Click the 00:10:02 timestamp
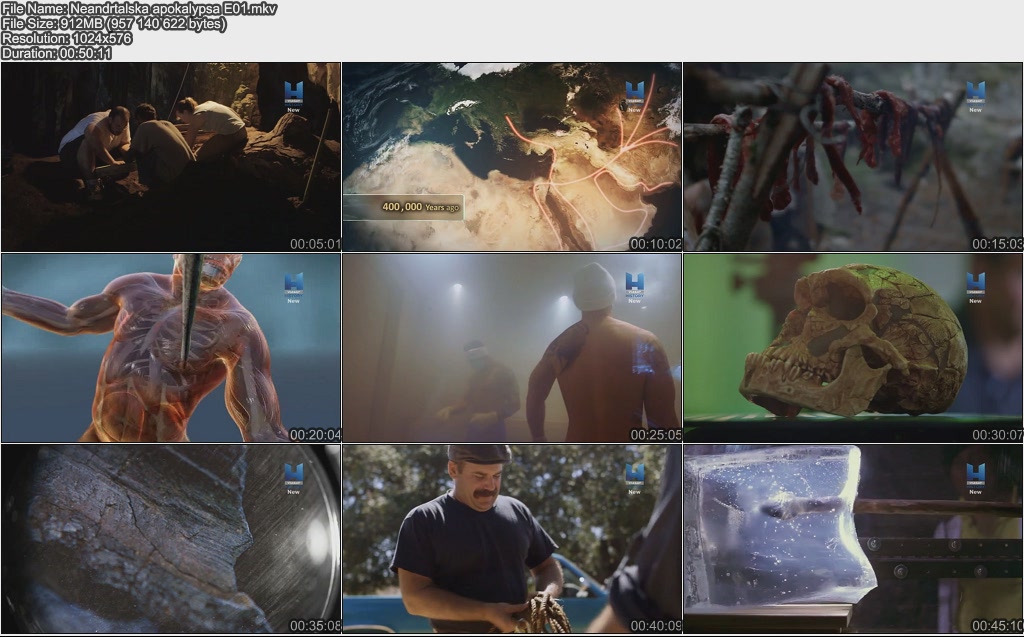 click(655, 244)
